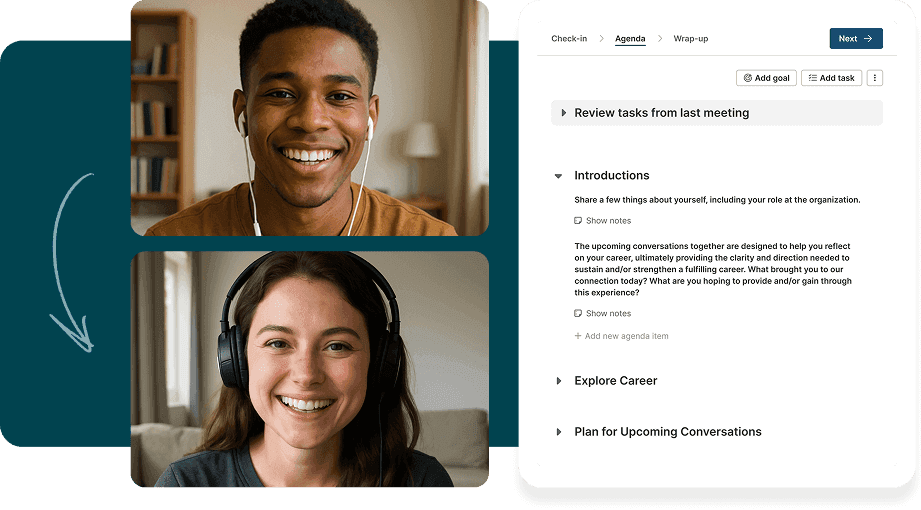Click the chevron between Check-in and Agenda
This screenshot has height=510, width=921.
[x=601, y=38]
